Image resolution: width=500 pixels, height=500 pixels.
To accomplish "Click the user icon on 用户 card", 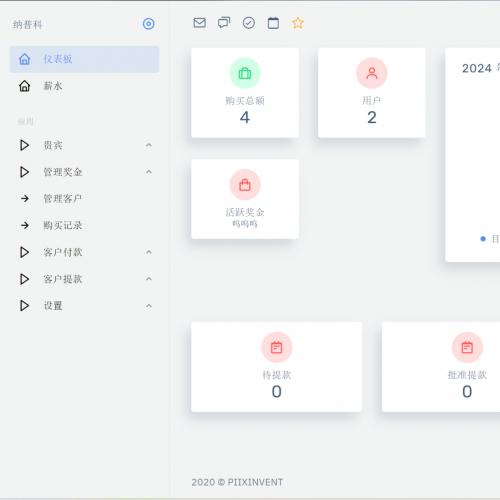I will tap(372, 73).
